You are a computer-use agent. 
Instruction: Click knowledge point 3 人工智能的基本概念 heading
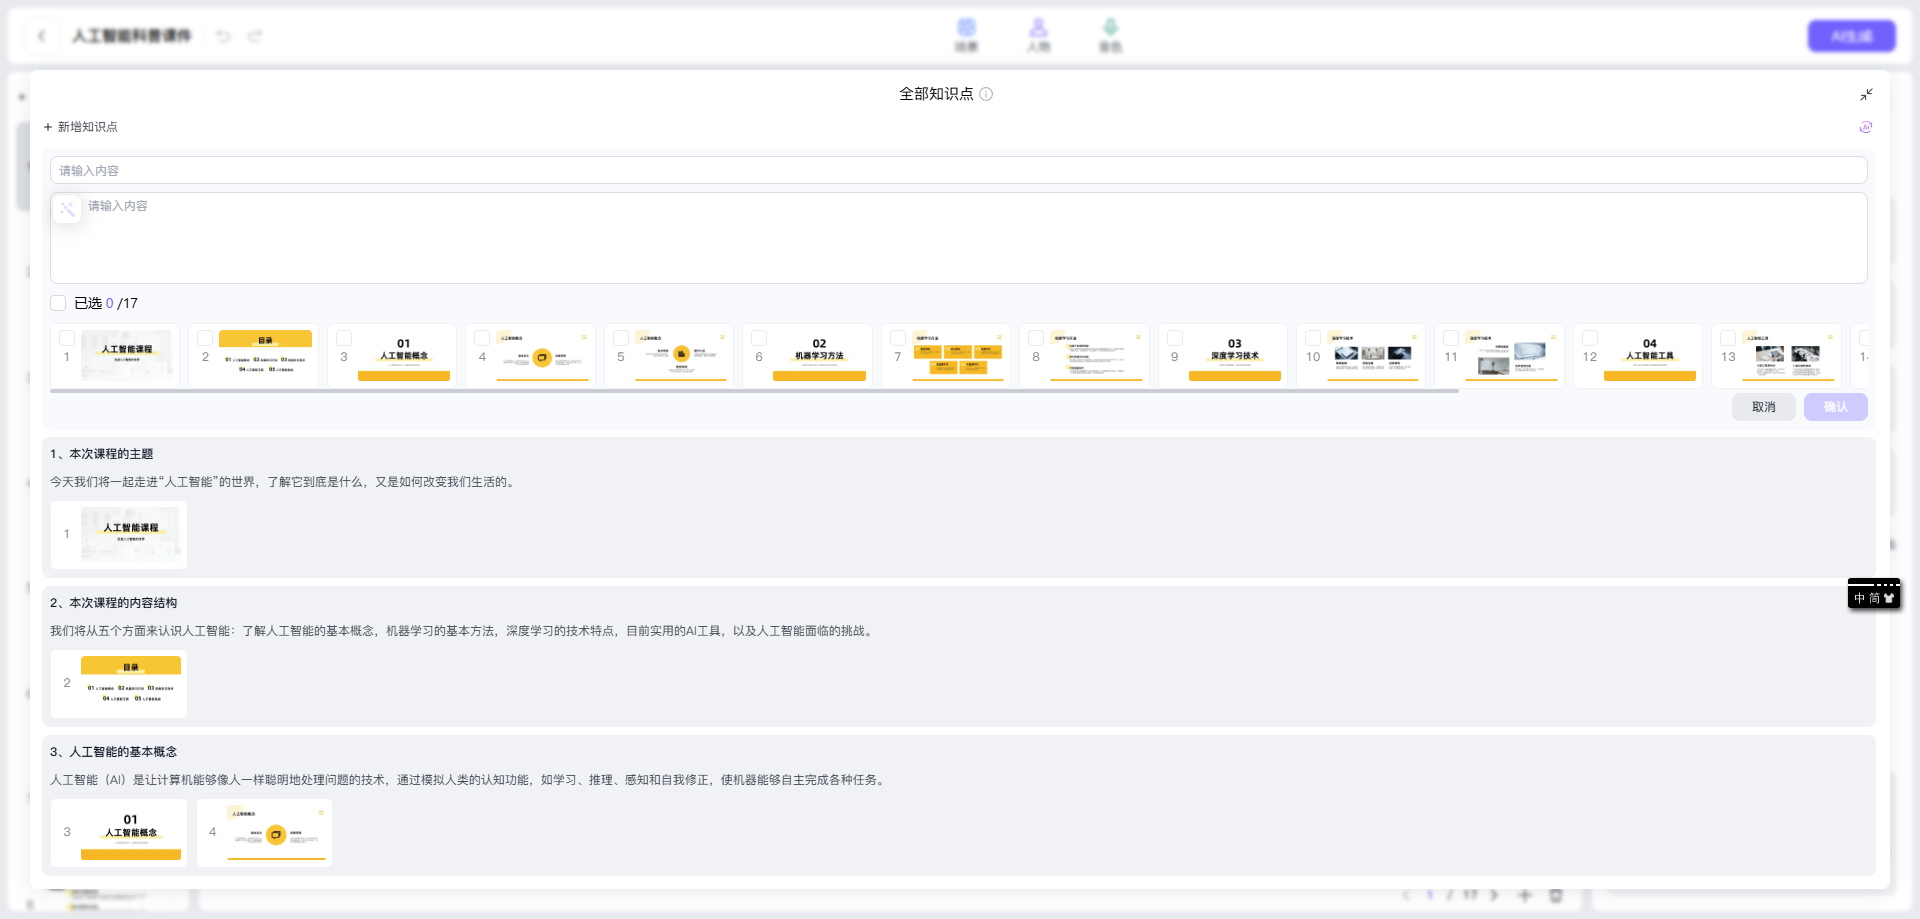pyautogui.click(x=113, y=752)
